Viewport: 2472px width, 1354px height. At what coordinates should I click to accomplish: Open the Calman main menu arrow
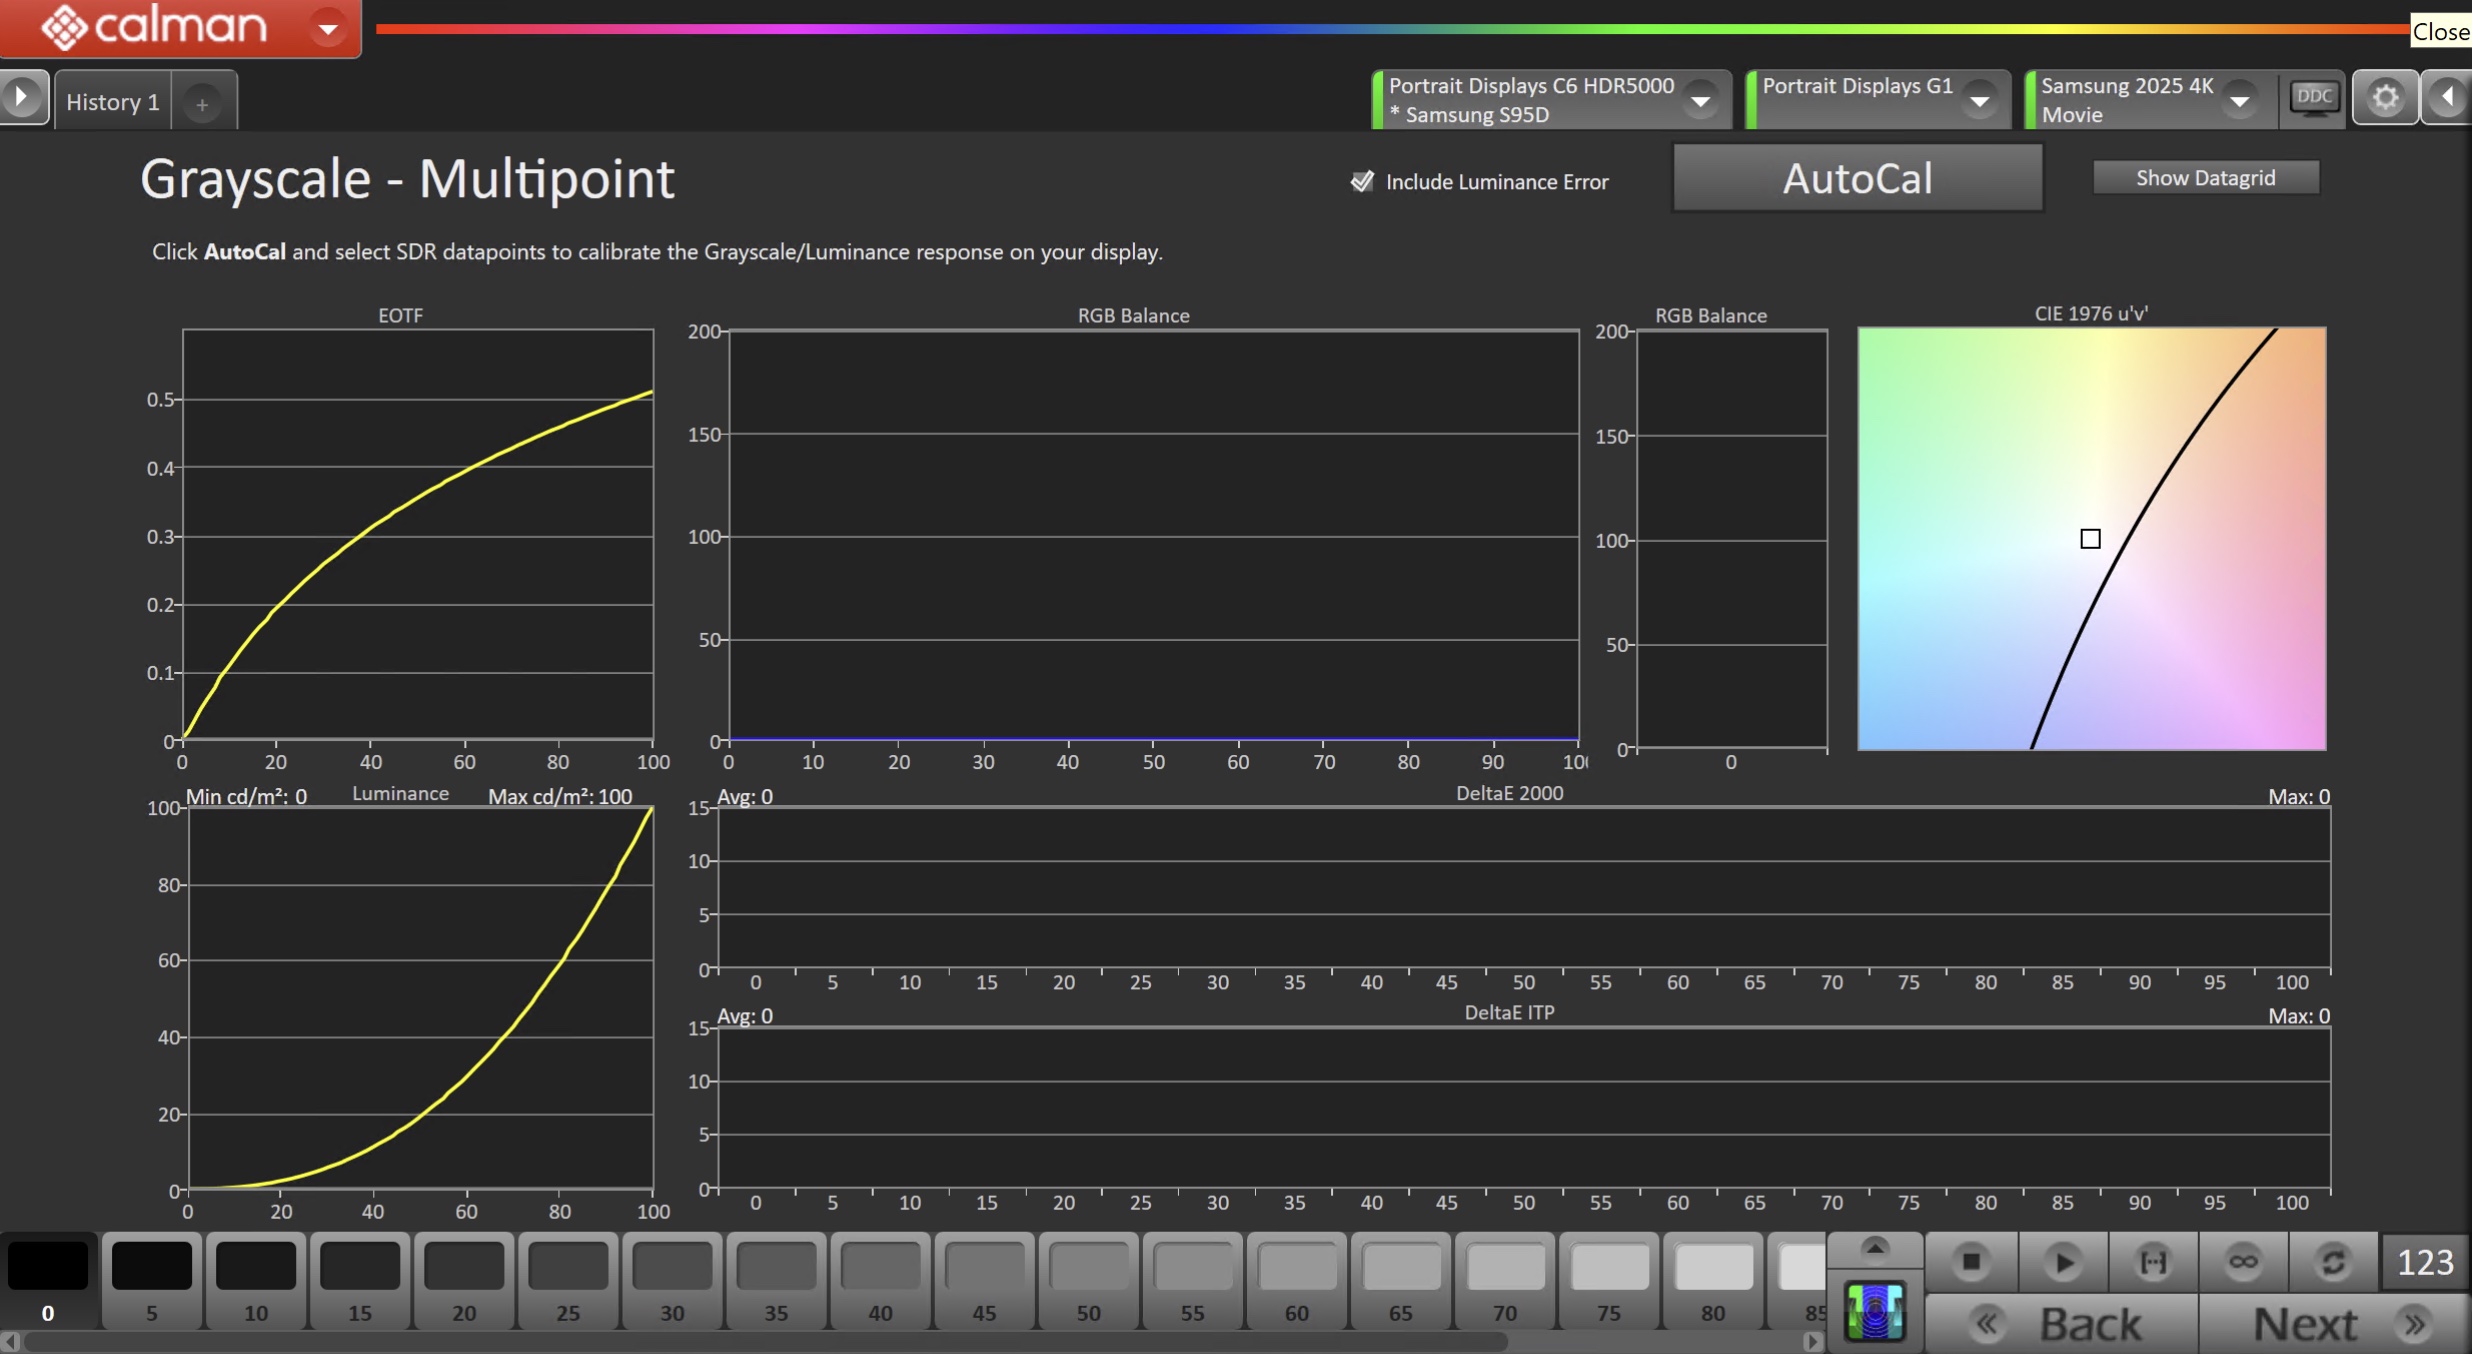327,28
